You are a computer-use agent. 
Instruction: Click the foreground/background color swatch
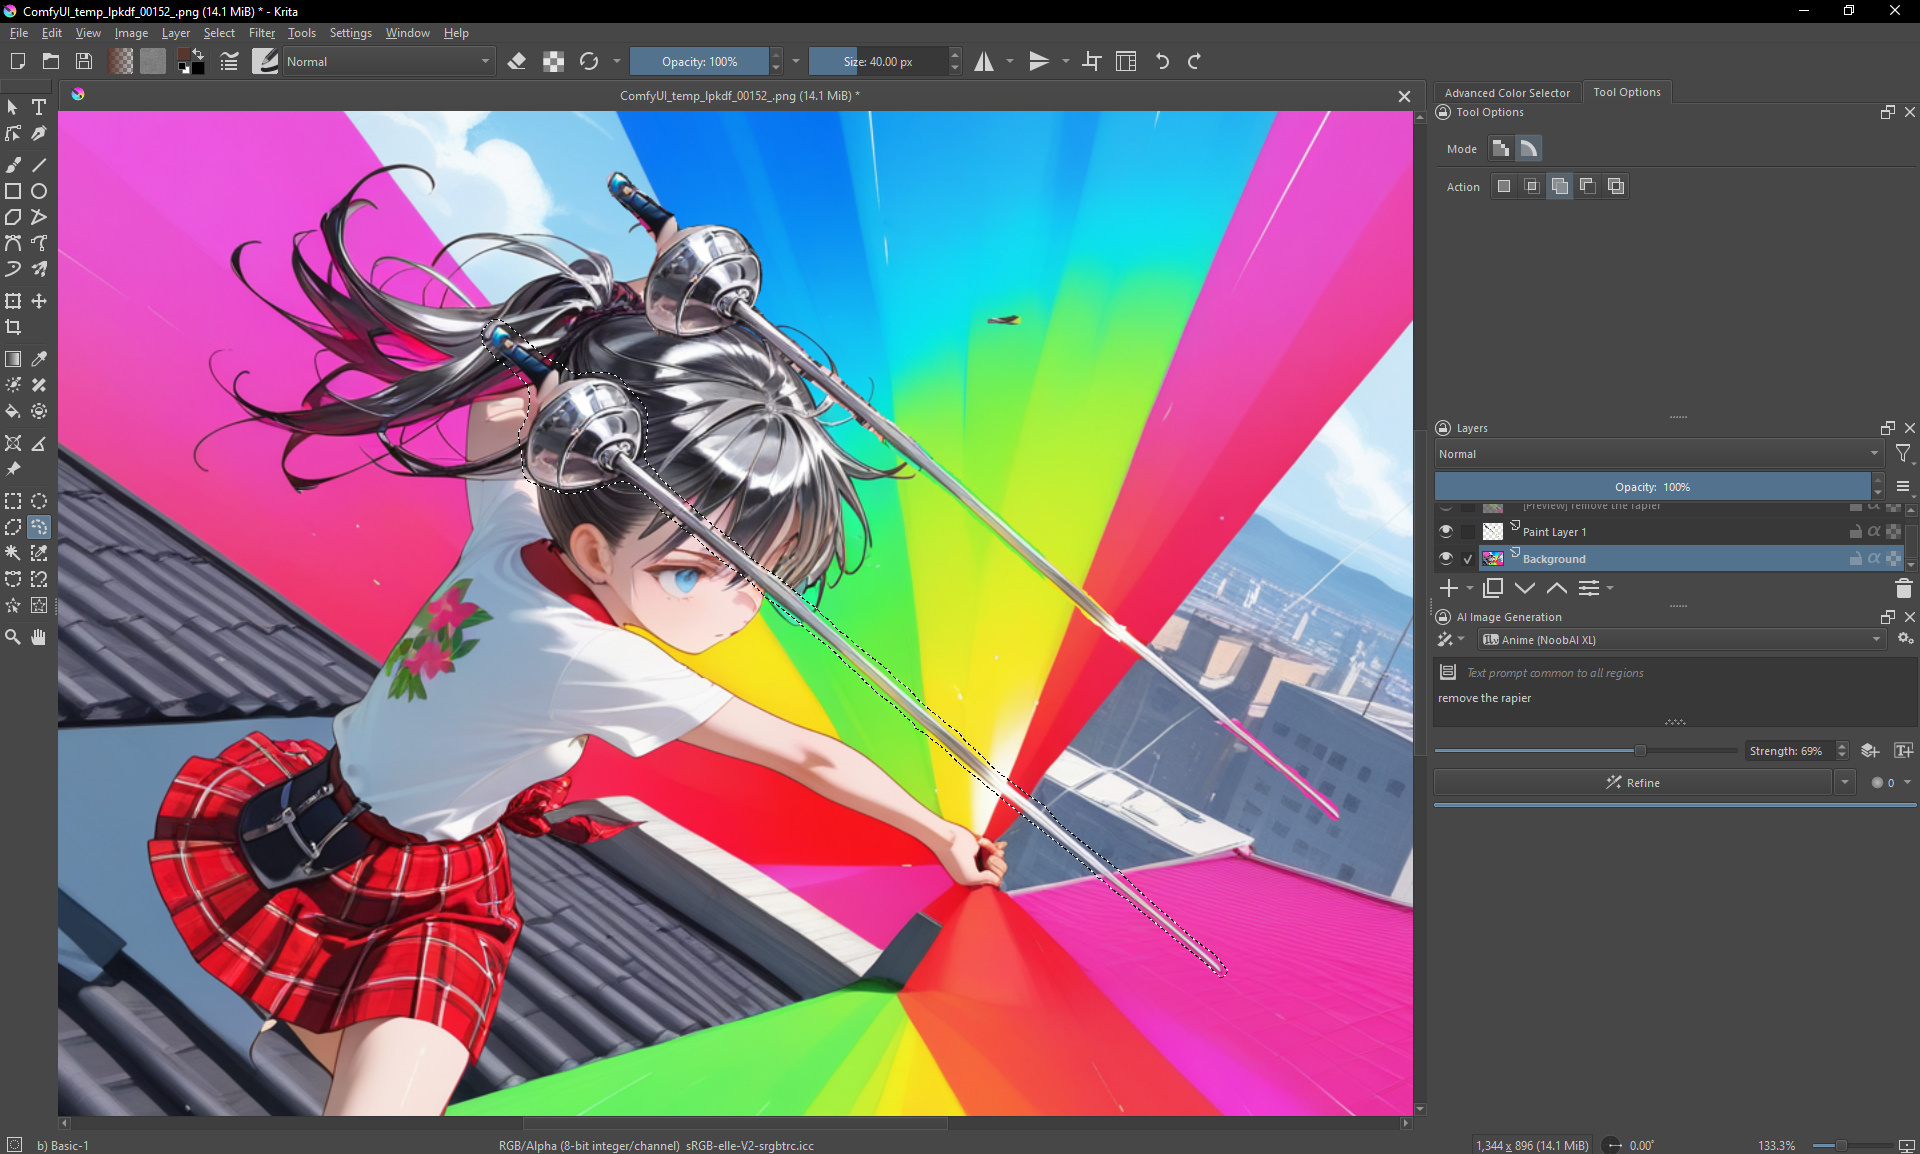190,61
